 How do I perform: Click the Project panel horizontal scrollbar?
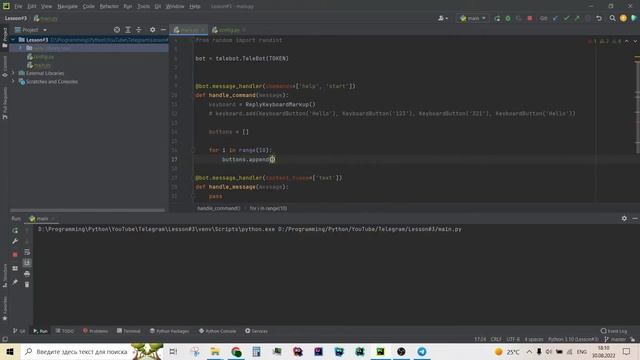tap(87, 210)
